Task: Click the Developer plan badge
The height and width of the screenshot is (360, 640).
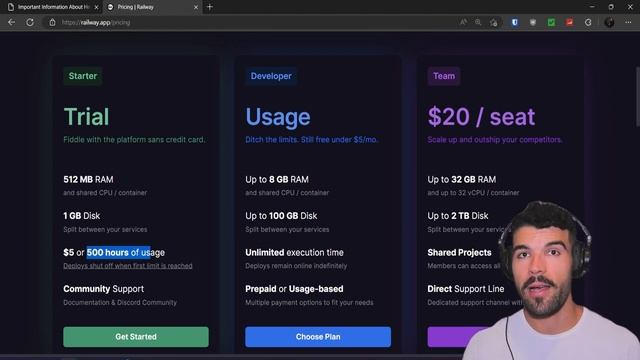Action: click(271, 76)
